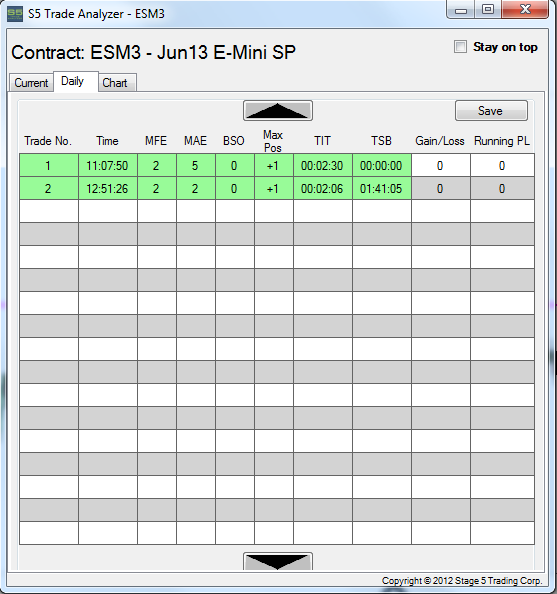The height and width of the screenshot is (594, 557).
Task: Click the Max Pos +1 in trade 1 row
Action: tap(274, 166)
